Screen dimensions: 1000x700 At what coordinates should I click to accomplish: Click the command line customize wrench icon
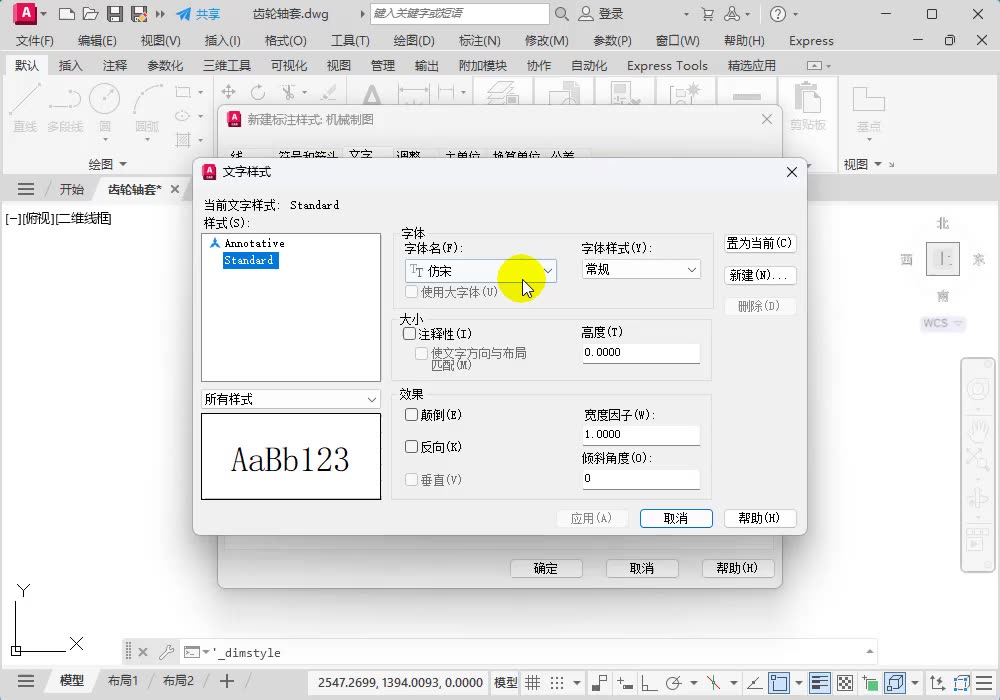click(166, 652)
